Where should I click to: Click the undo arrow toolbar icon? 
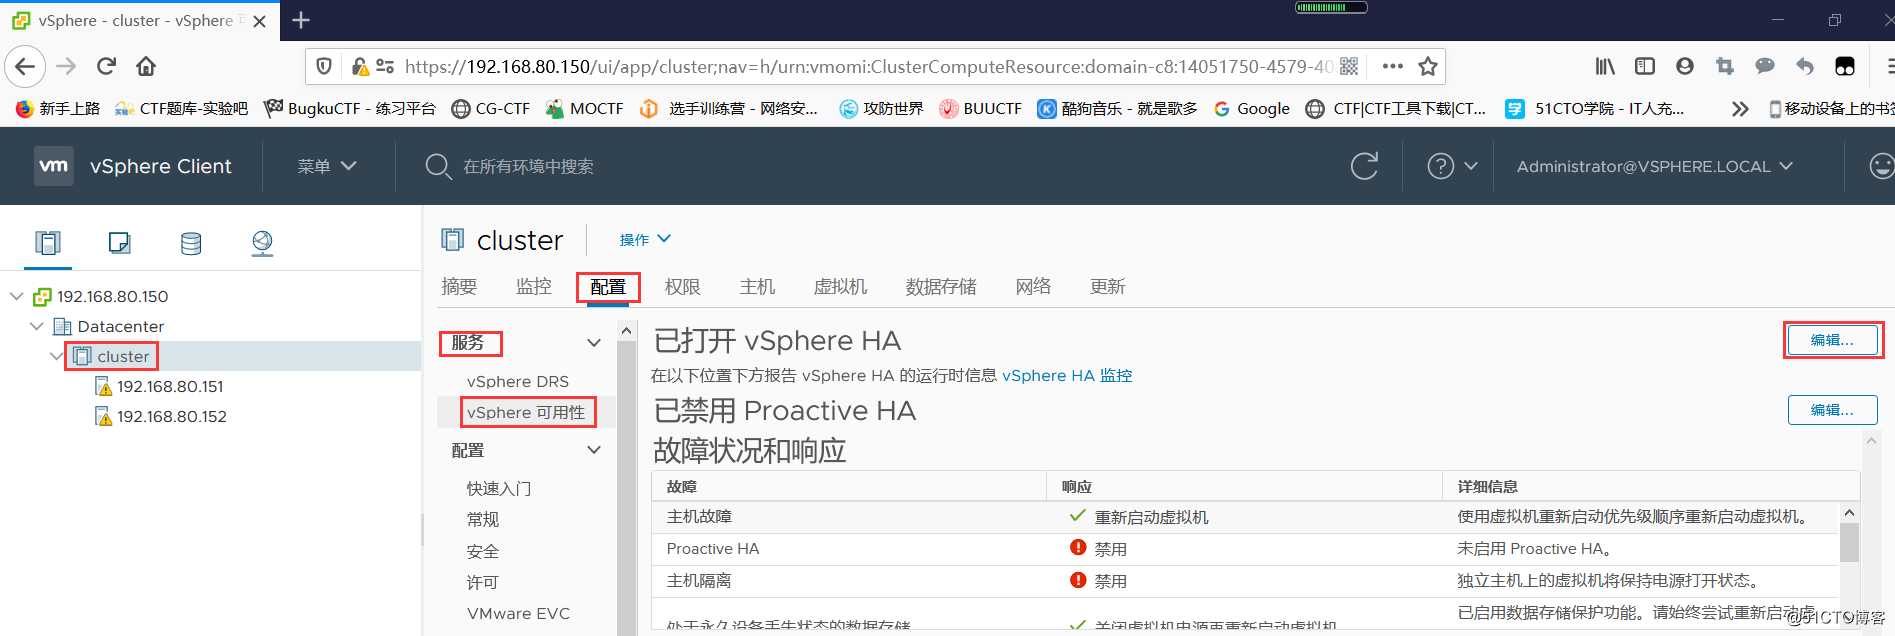[1805, 67]
